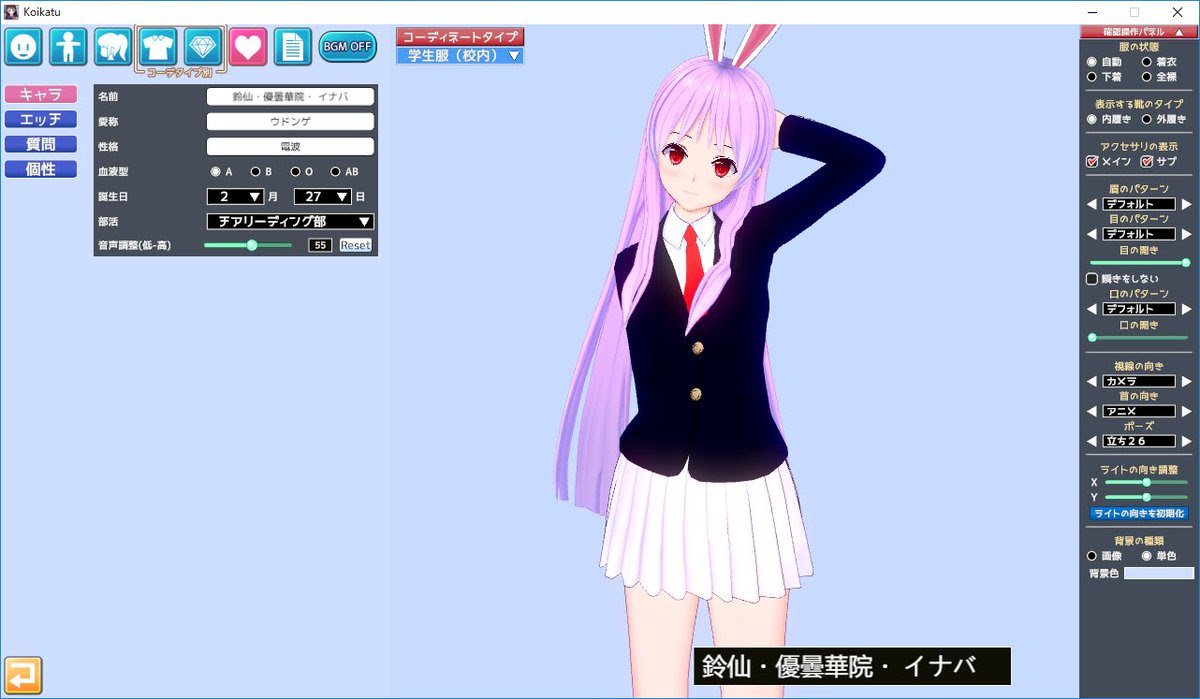The width and height of the screenshot is (1200, 699).
Task: Open the 学生服（校内）coordinate dropdown
Action: tap(460, 55)
